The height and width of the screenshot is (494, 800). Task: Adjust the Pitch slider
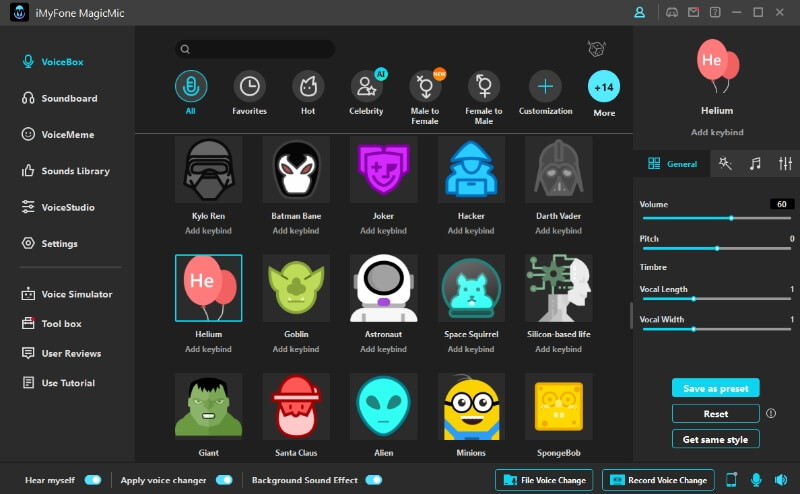(x=717, y=249)
